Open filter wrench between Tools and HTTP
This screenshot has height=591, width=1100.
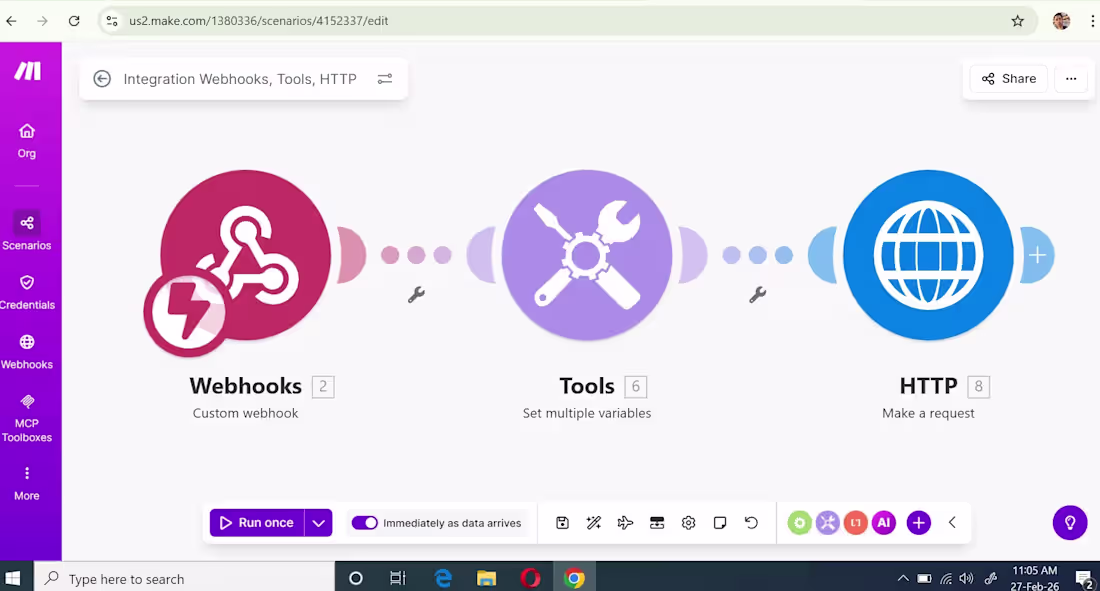click(758, 294)
